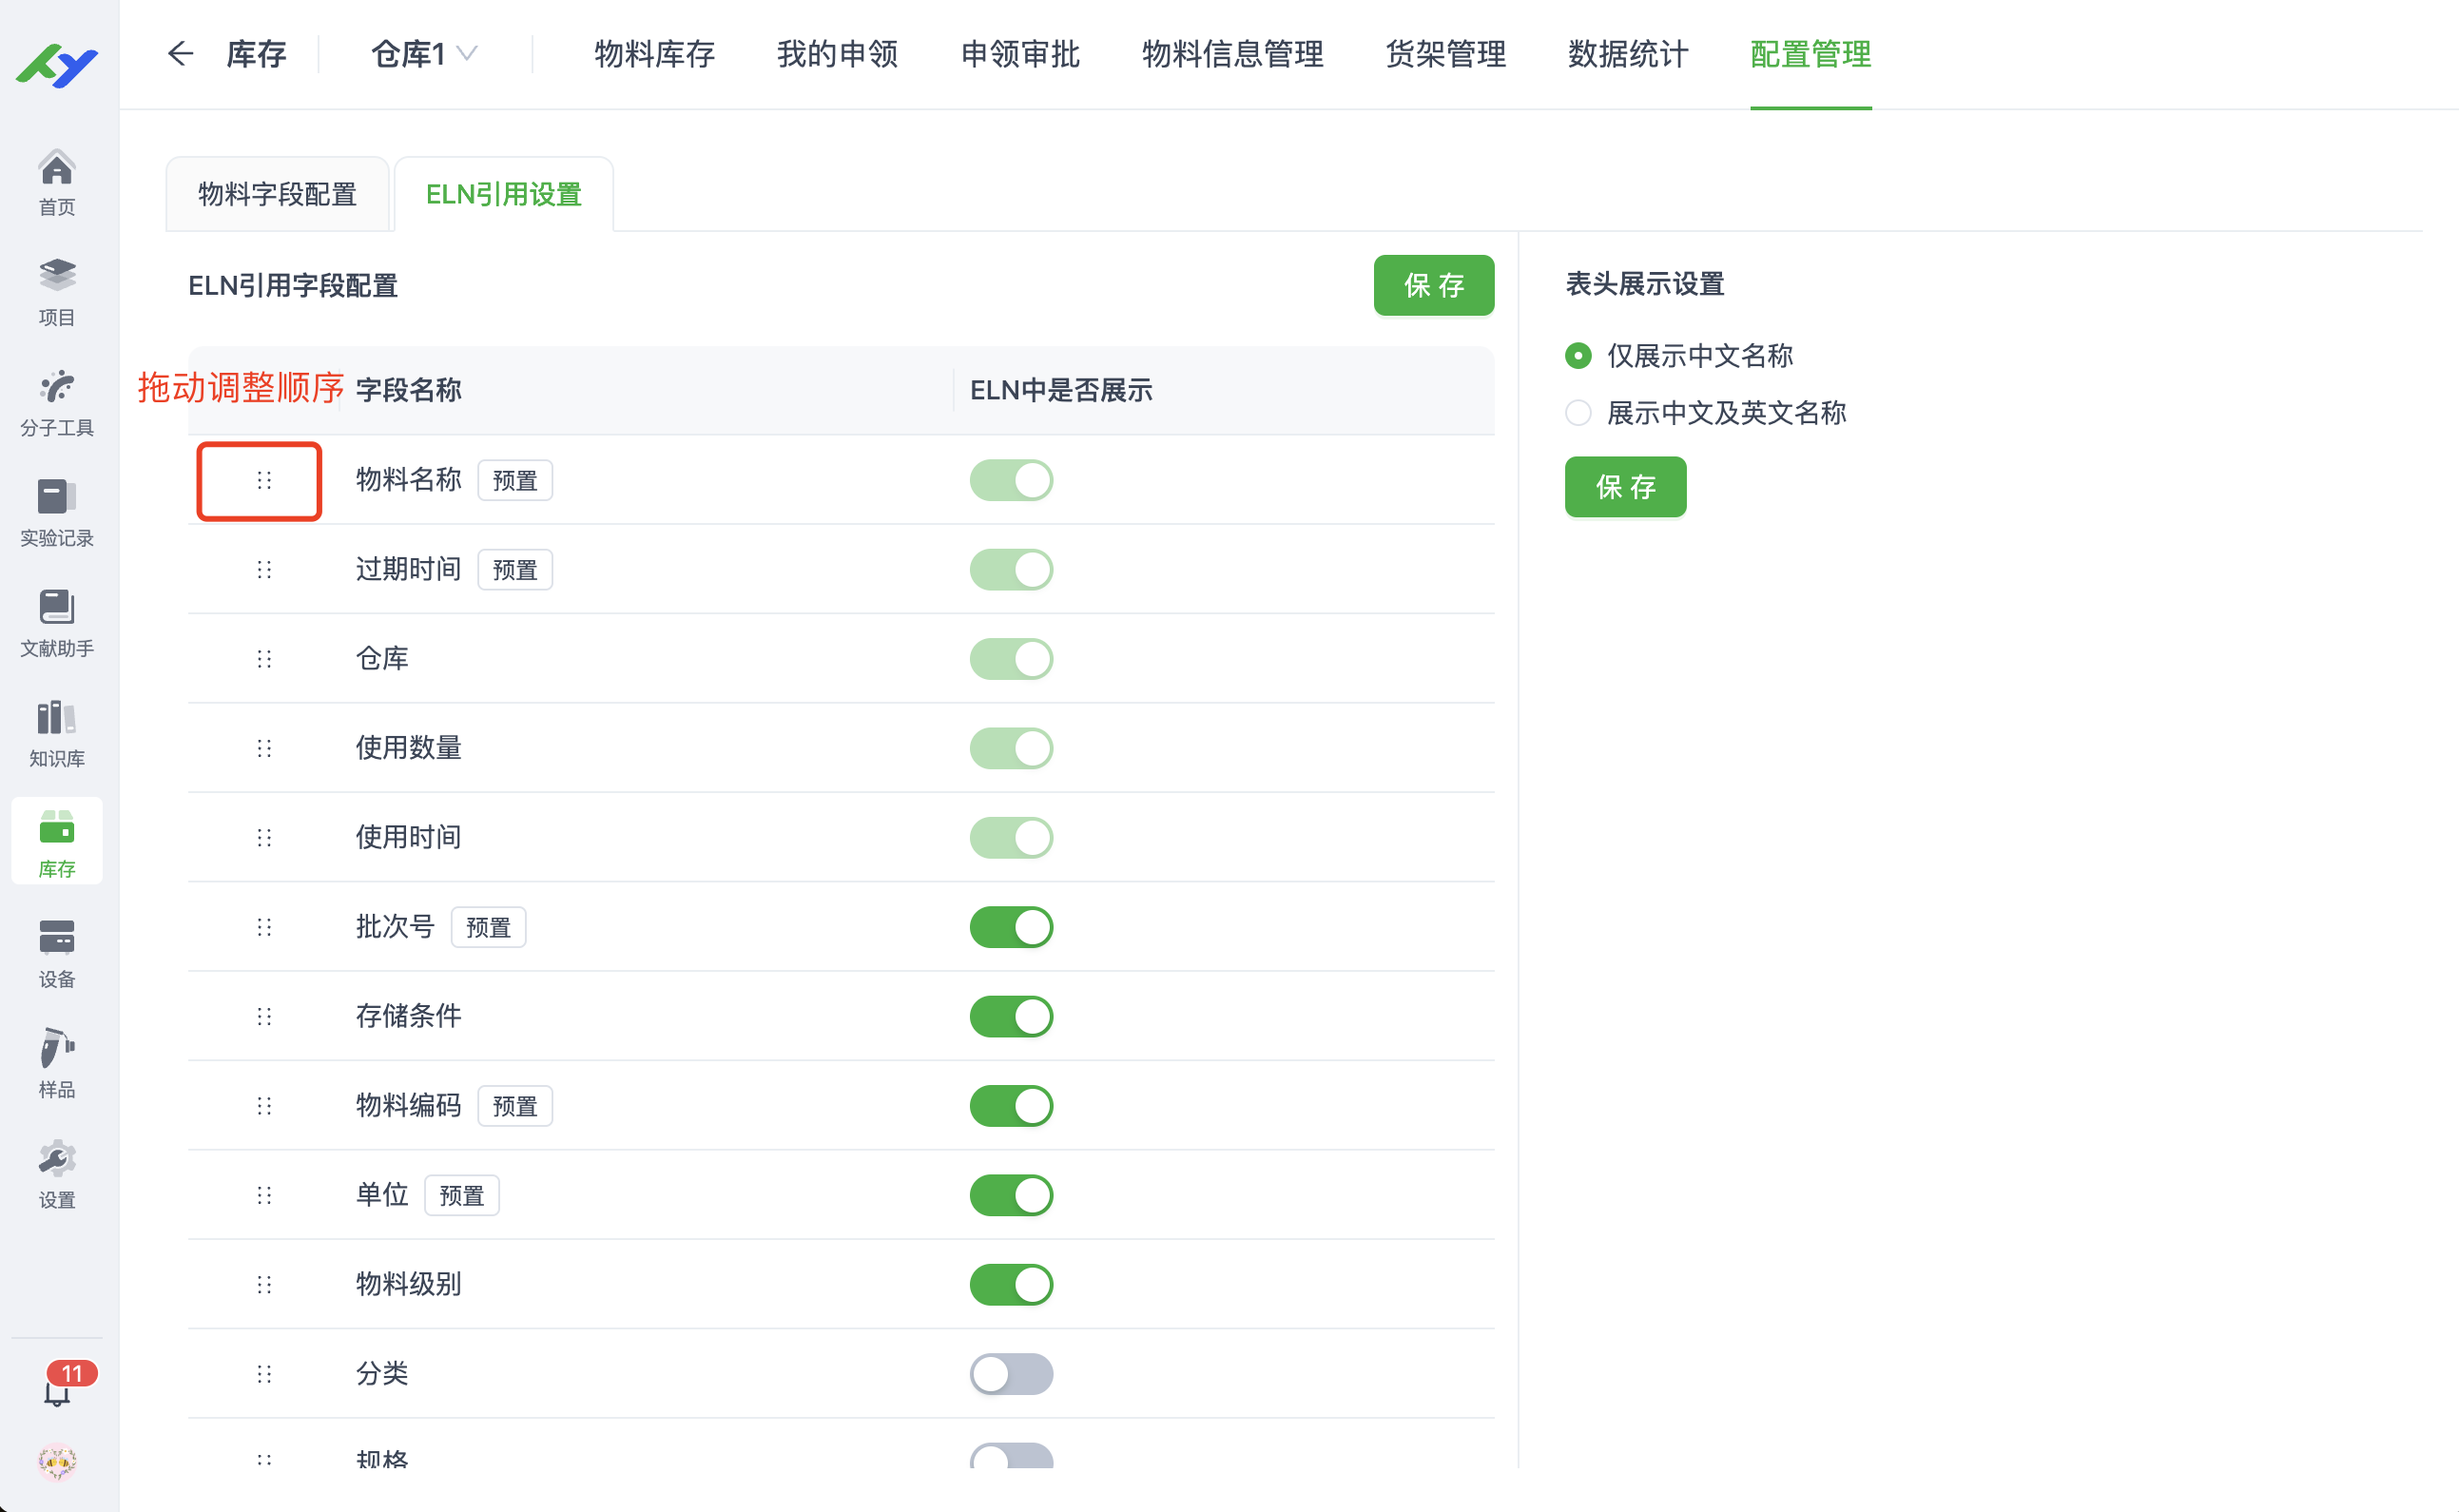This screenshot has height=1512, width=2459.
Task: Click 保存 under 表头展示设置 panel
Action: (x=1624, y=487)
